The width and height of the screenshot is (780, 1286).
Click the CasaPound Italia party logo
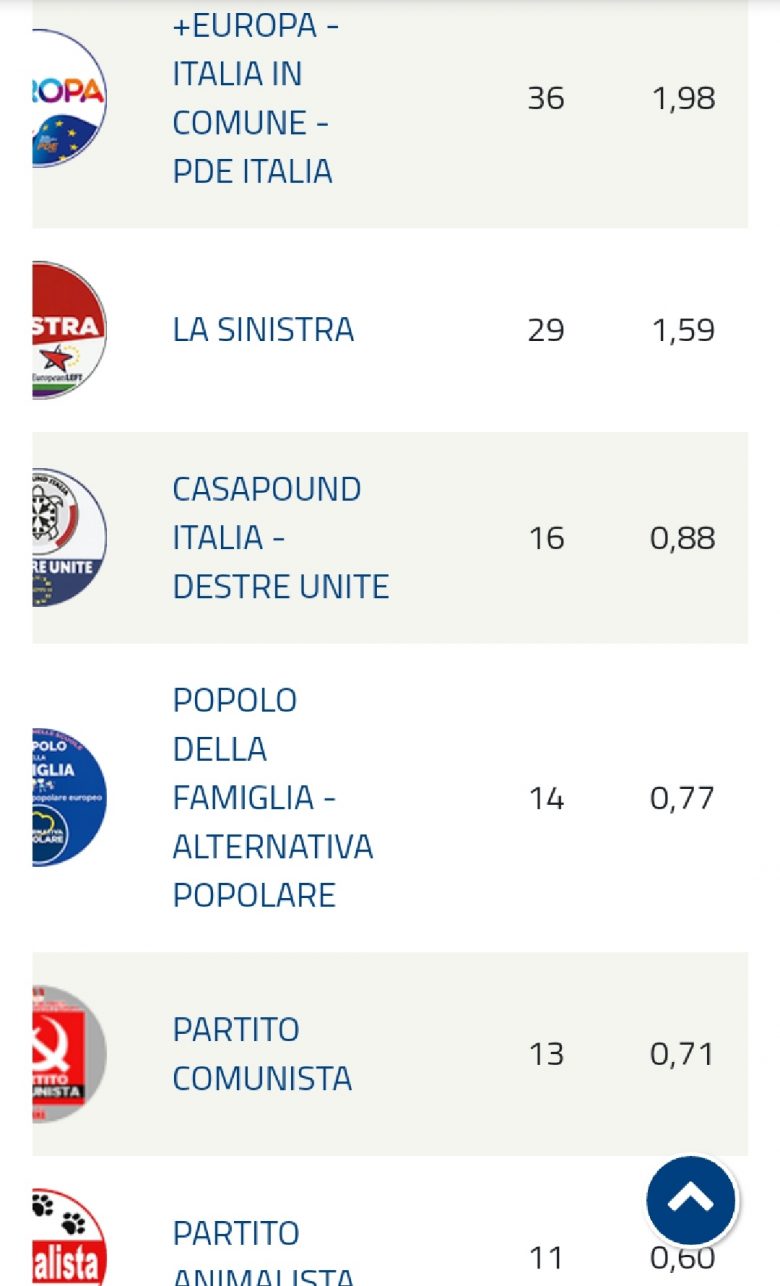tap(69, 538)
